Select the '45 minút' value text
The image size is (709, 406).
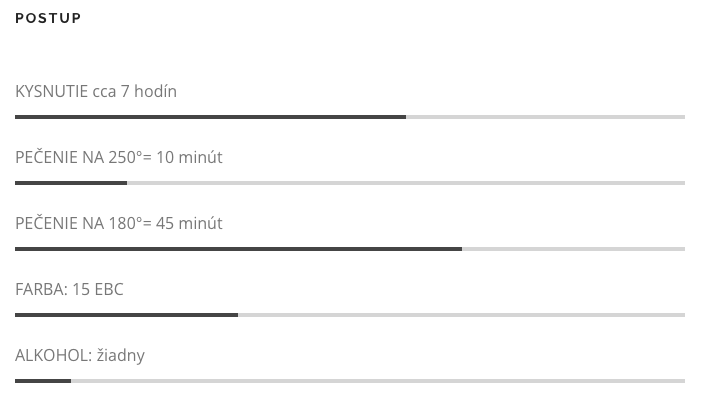pyautogui.click(x=189, y=223)
